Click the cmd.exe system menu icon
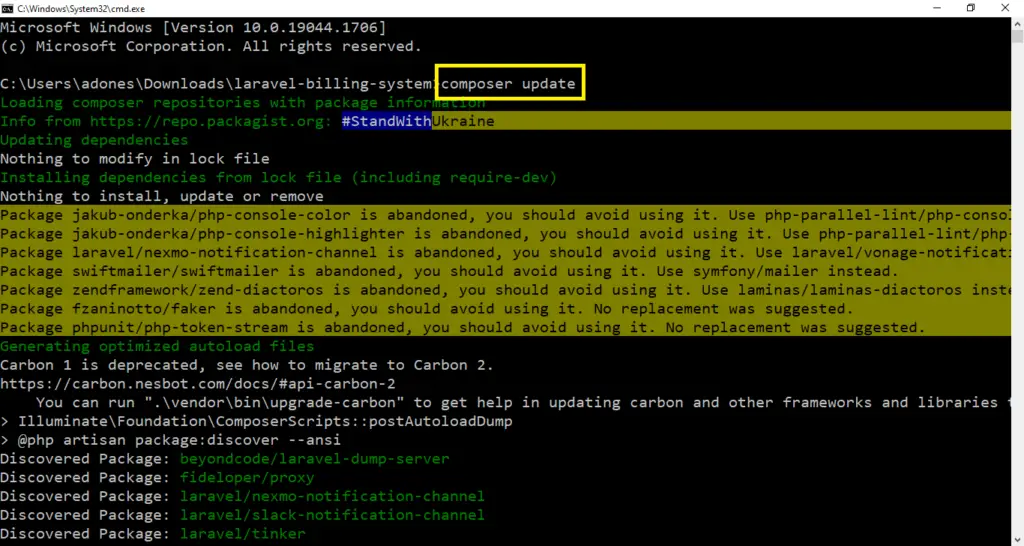 8,8
